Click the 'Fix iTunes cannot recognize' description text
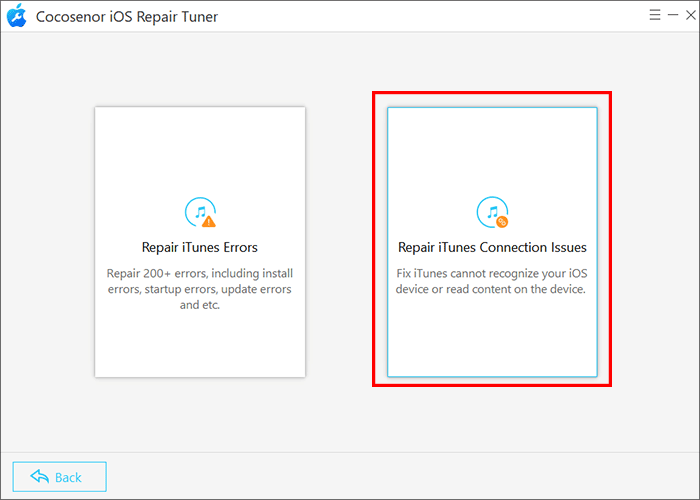 pyautogui.click(x=492, y=281)
